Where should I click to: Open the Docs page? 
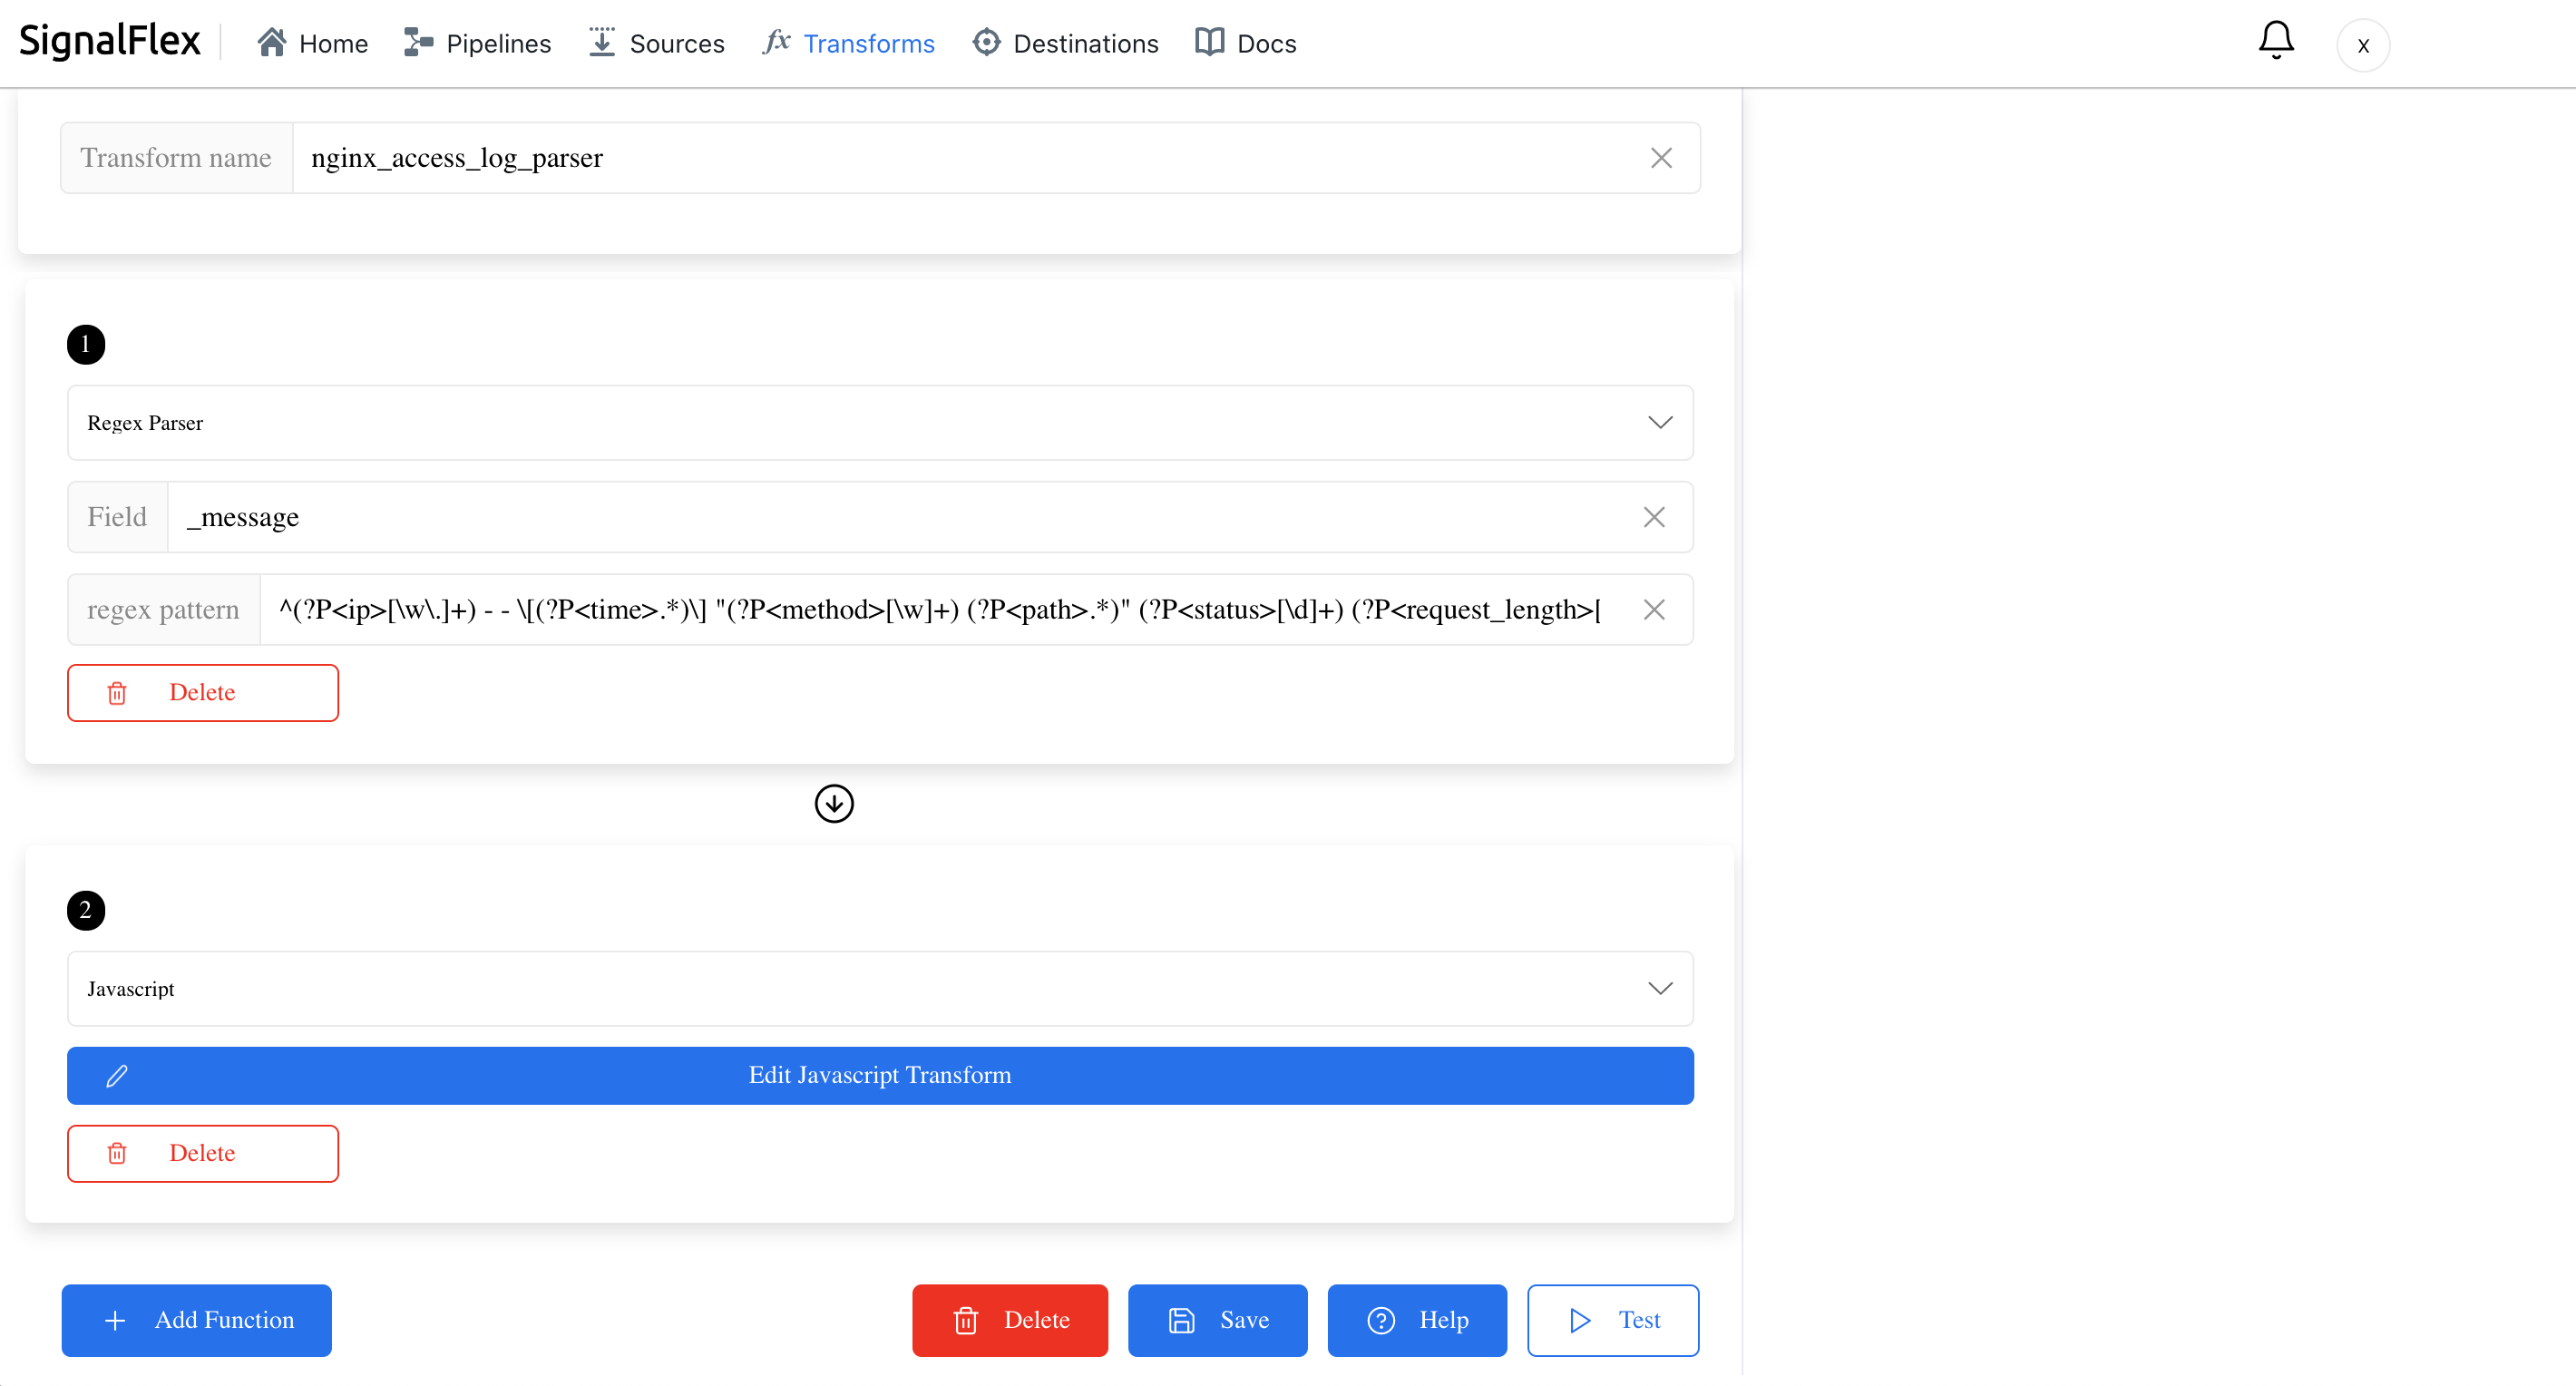tap(1245, 43)
